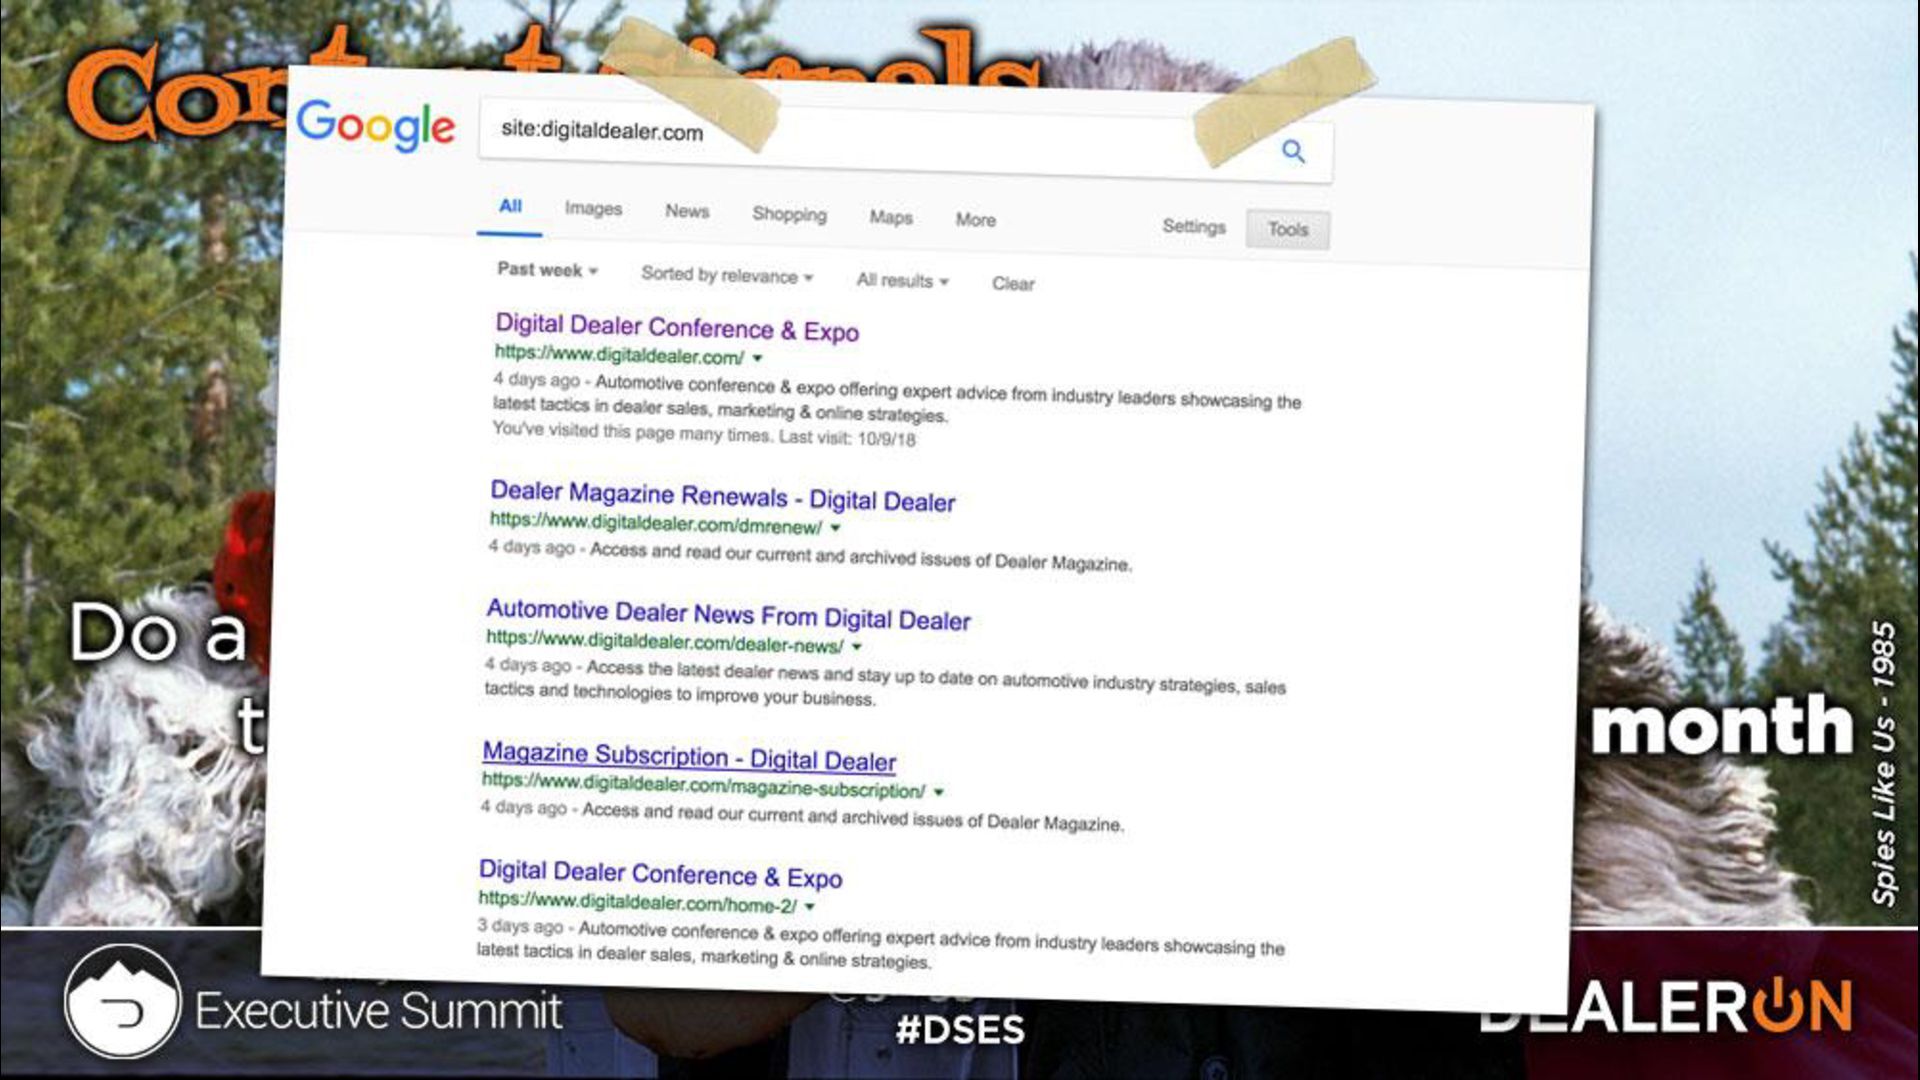Click the Executive Summit circular logo
The image size is (1920, 1080).
122,1001
